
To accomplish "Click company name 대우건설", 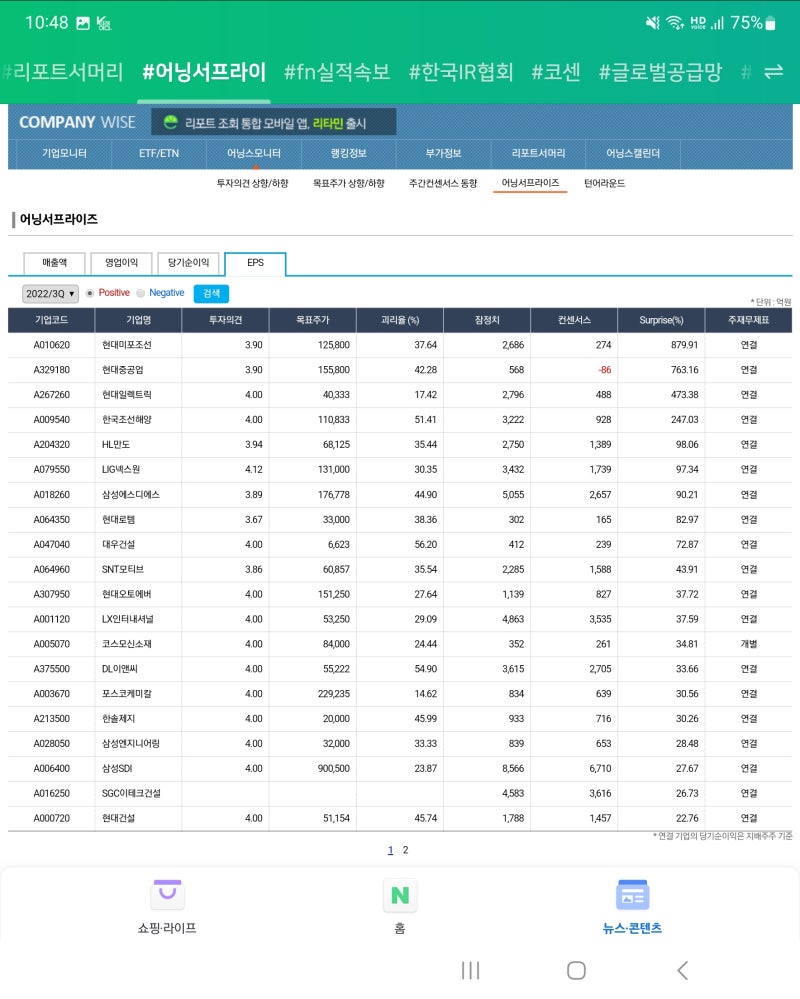I will pyautogui.click(x=118, y=545).
